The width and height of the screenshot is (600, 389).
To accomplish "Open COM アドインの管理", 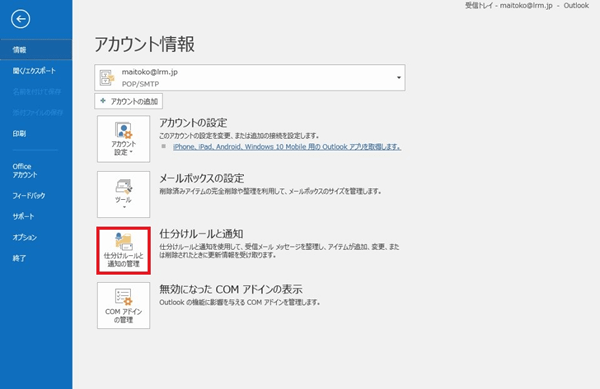I will click(x=124, y=306).
